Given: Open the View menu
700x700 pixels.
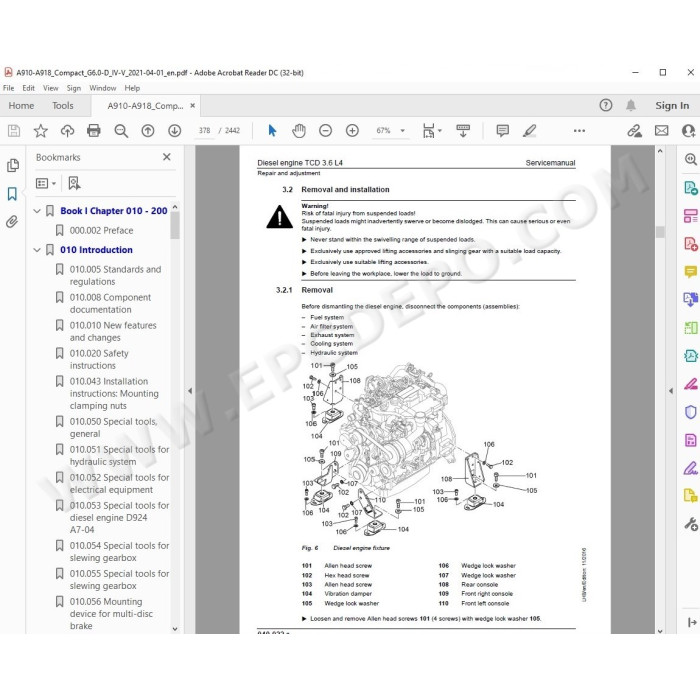Looking at the screenshot, I should [x=50, y=88].
